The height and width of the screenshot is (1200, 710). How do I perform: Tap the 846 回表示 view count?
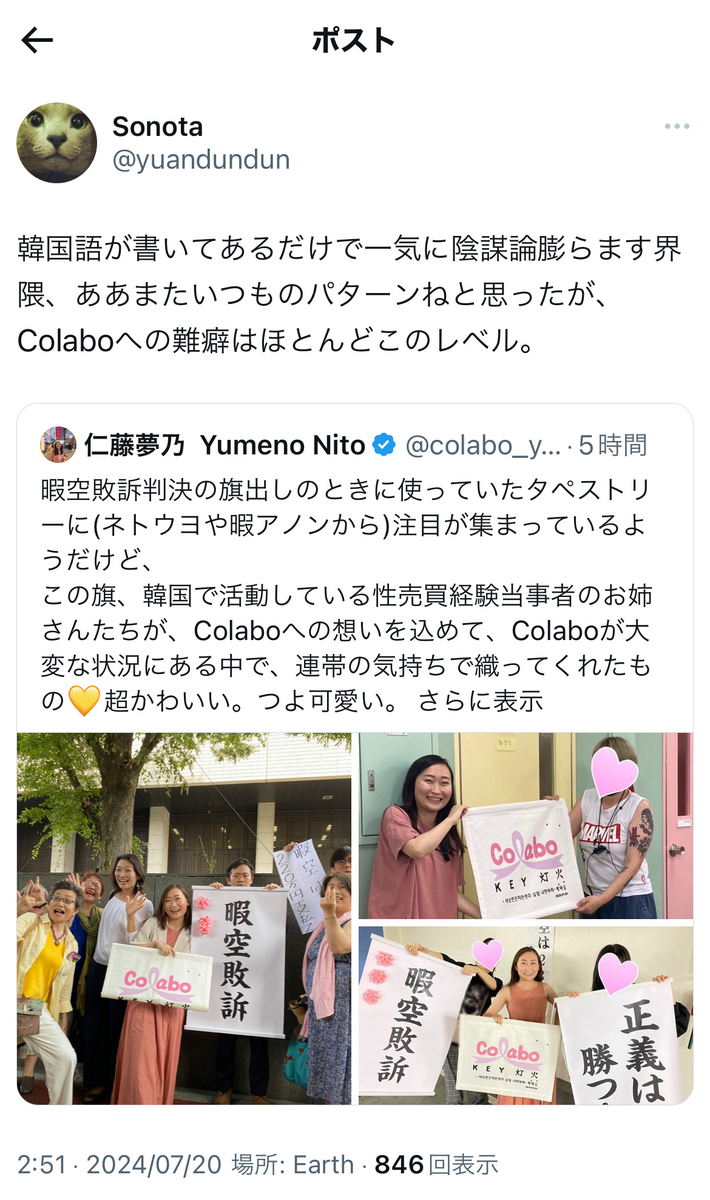pyautogui.click(x=436, y=1165)
